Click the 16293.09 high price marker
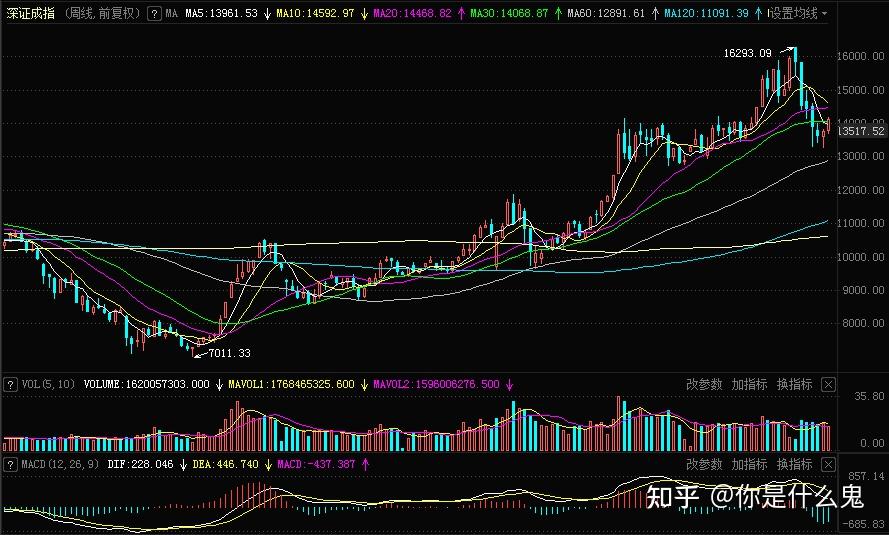Viewport: 889px width, 535px height. (x=748, y=53)
